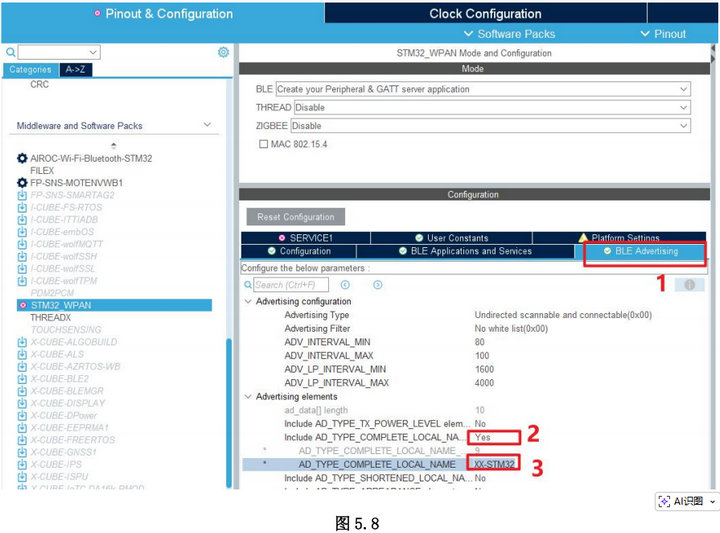The height and width of the screenshot is (533, 720).
Task: Open the ZIGBEE mode dropdown
Action: (683, 126)
